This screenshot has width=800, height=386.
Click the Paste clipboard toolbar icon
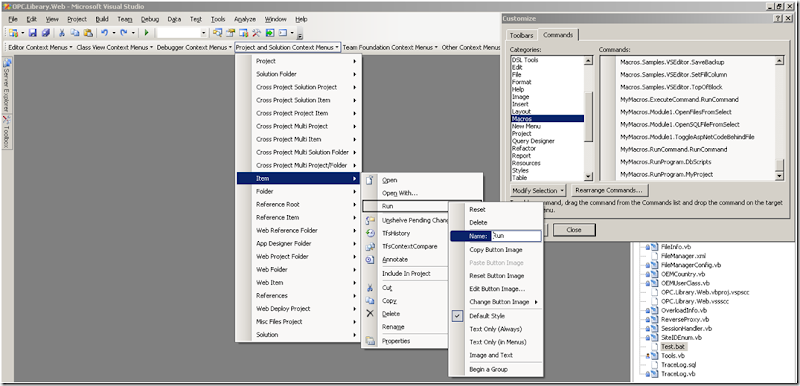[x=88, y=33]
